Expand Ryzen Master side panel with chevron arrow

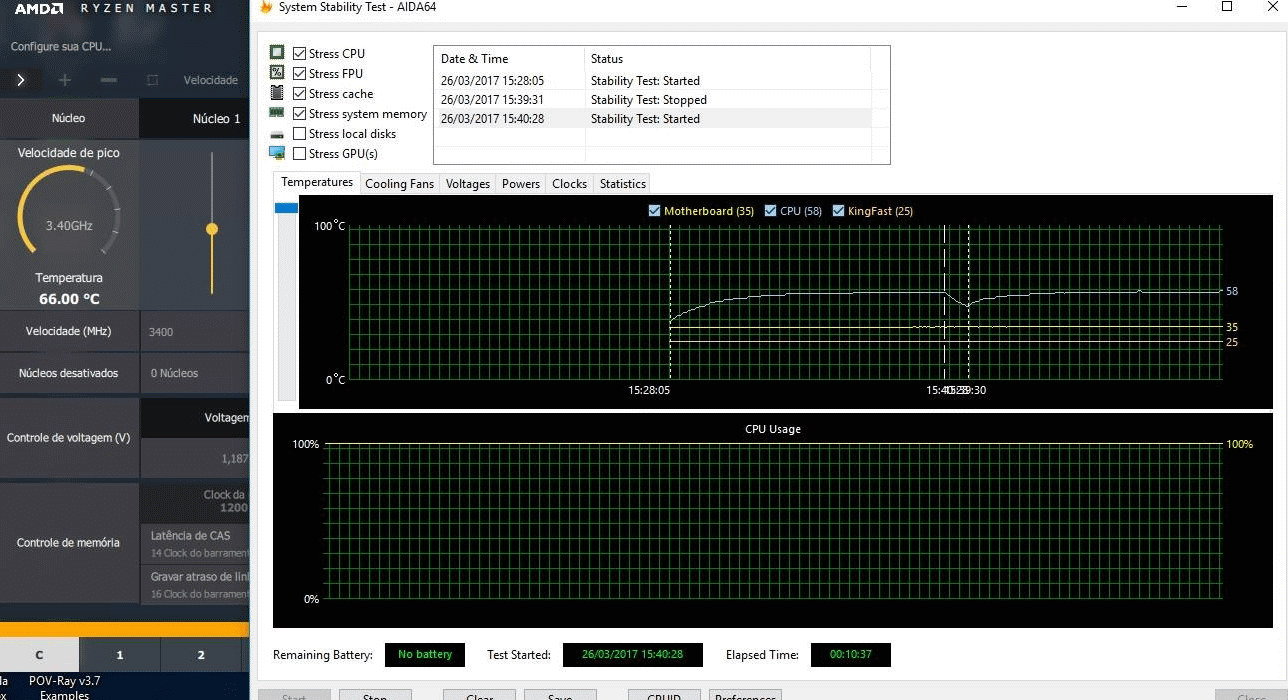pyautogui.click(x=21, y=80)
